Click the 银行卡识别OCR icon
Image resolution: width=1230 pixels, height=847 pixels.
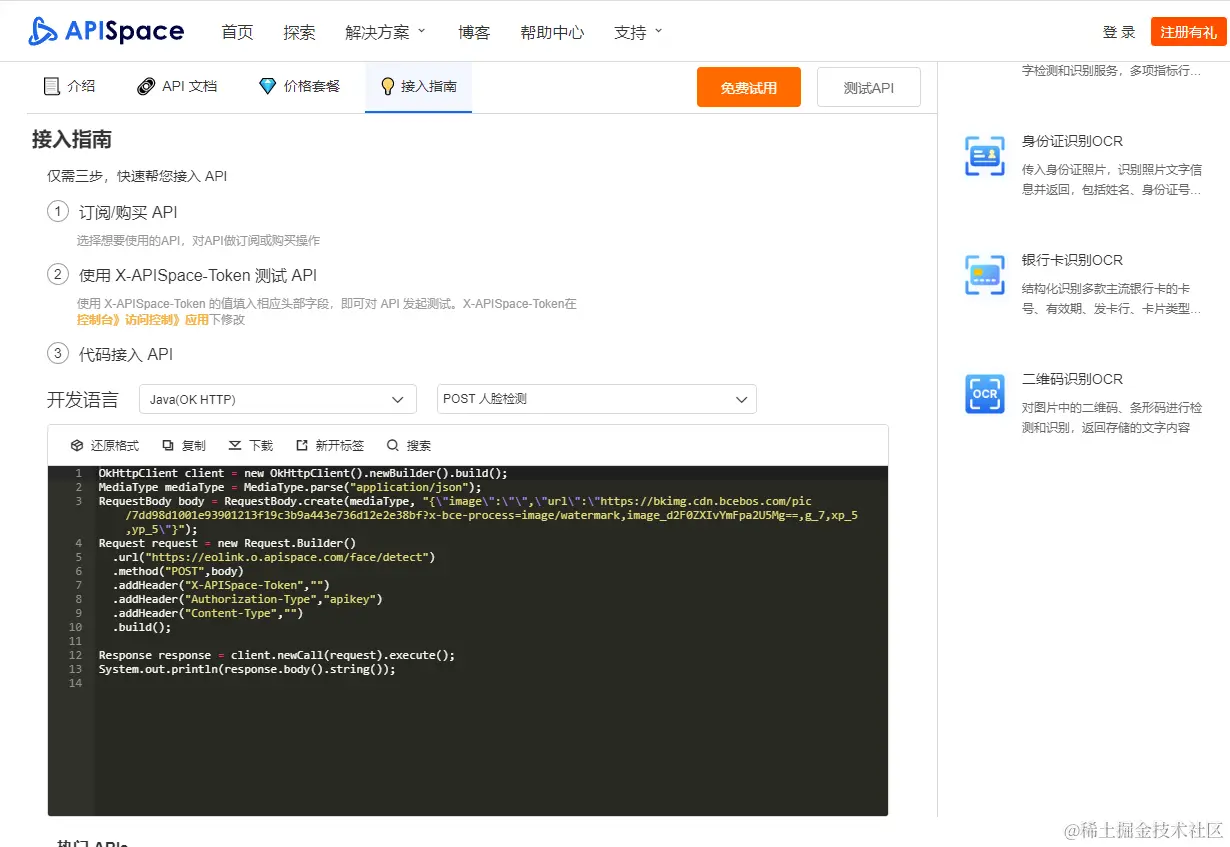click(985, 275)
